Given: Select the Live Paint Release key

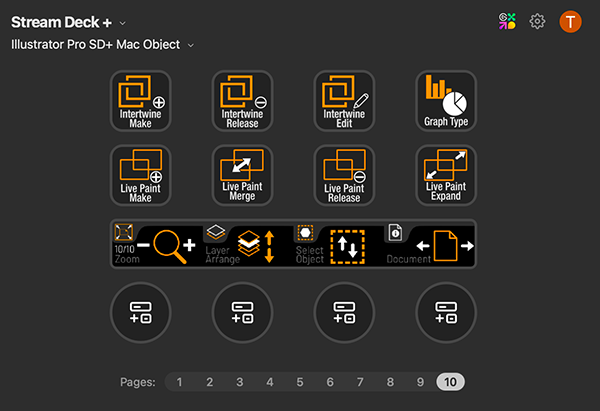Looking at the screenshot, I should click(344, 175).
